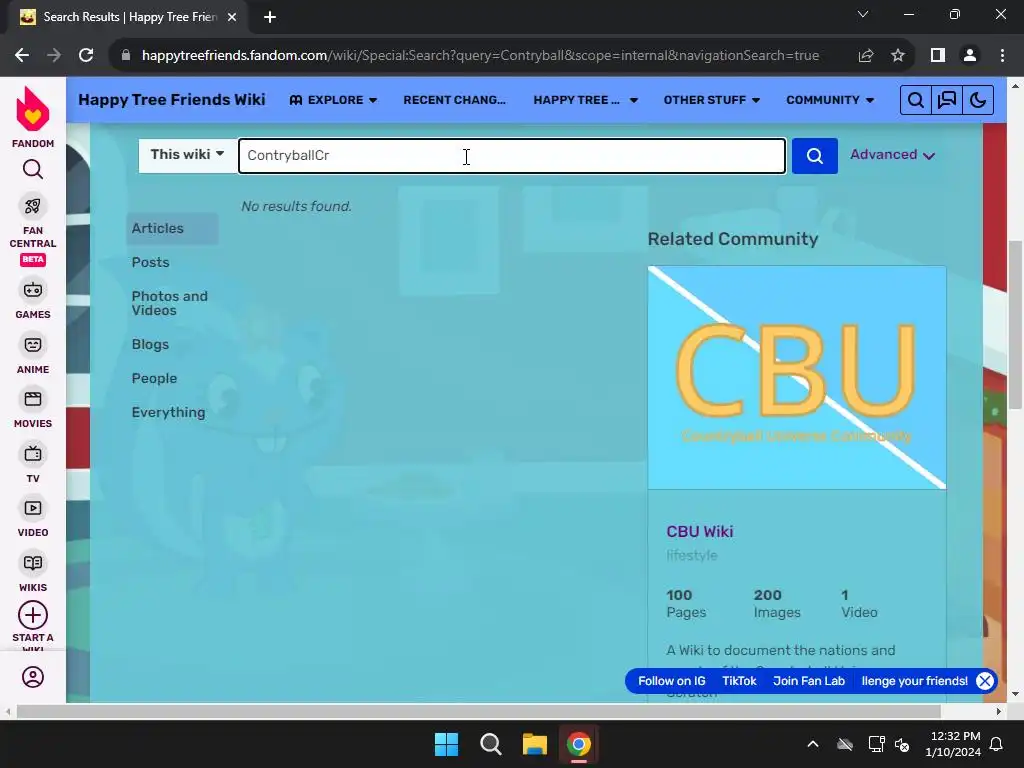The height and width of the screenshot is (768, 1024).
Task: Click the browser address bar URL
Action: click(x=480, y=56)
